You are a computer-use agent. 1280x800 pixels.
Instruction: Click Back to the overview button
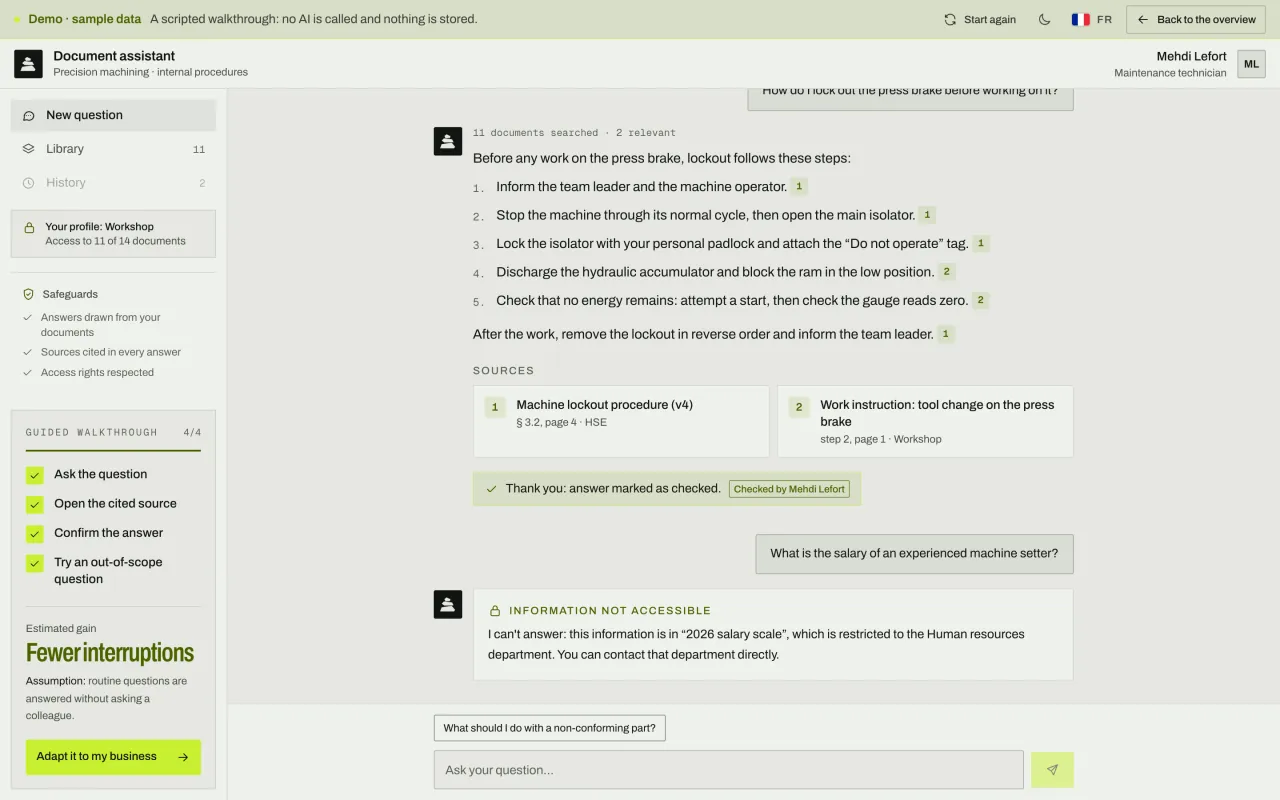coord(1196,19)
